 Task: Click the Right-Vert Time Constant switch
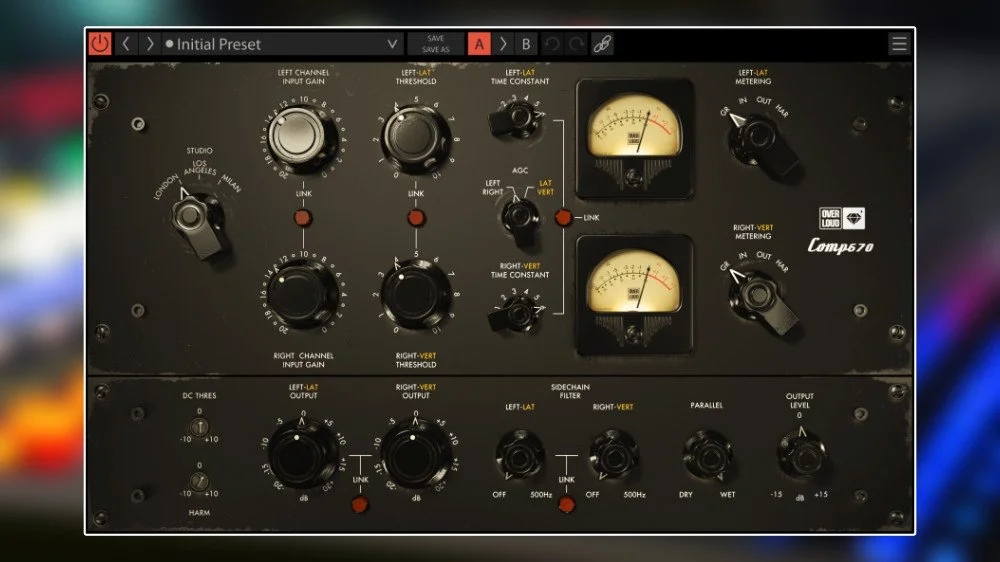[517, 313]
